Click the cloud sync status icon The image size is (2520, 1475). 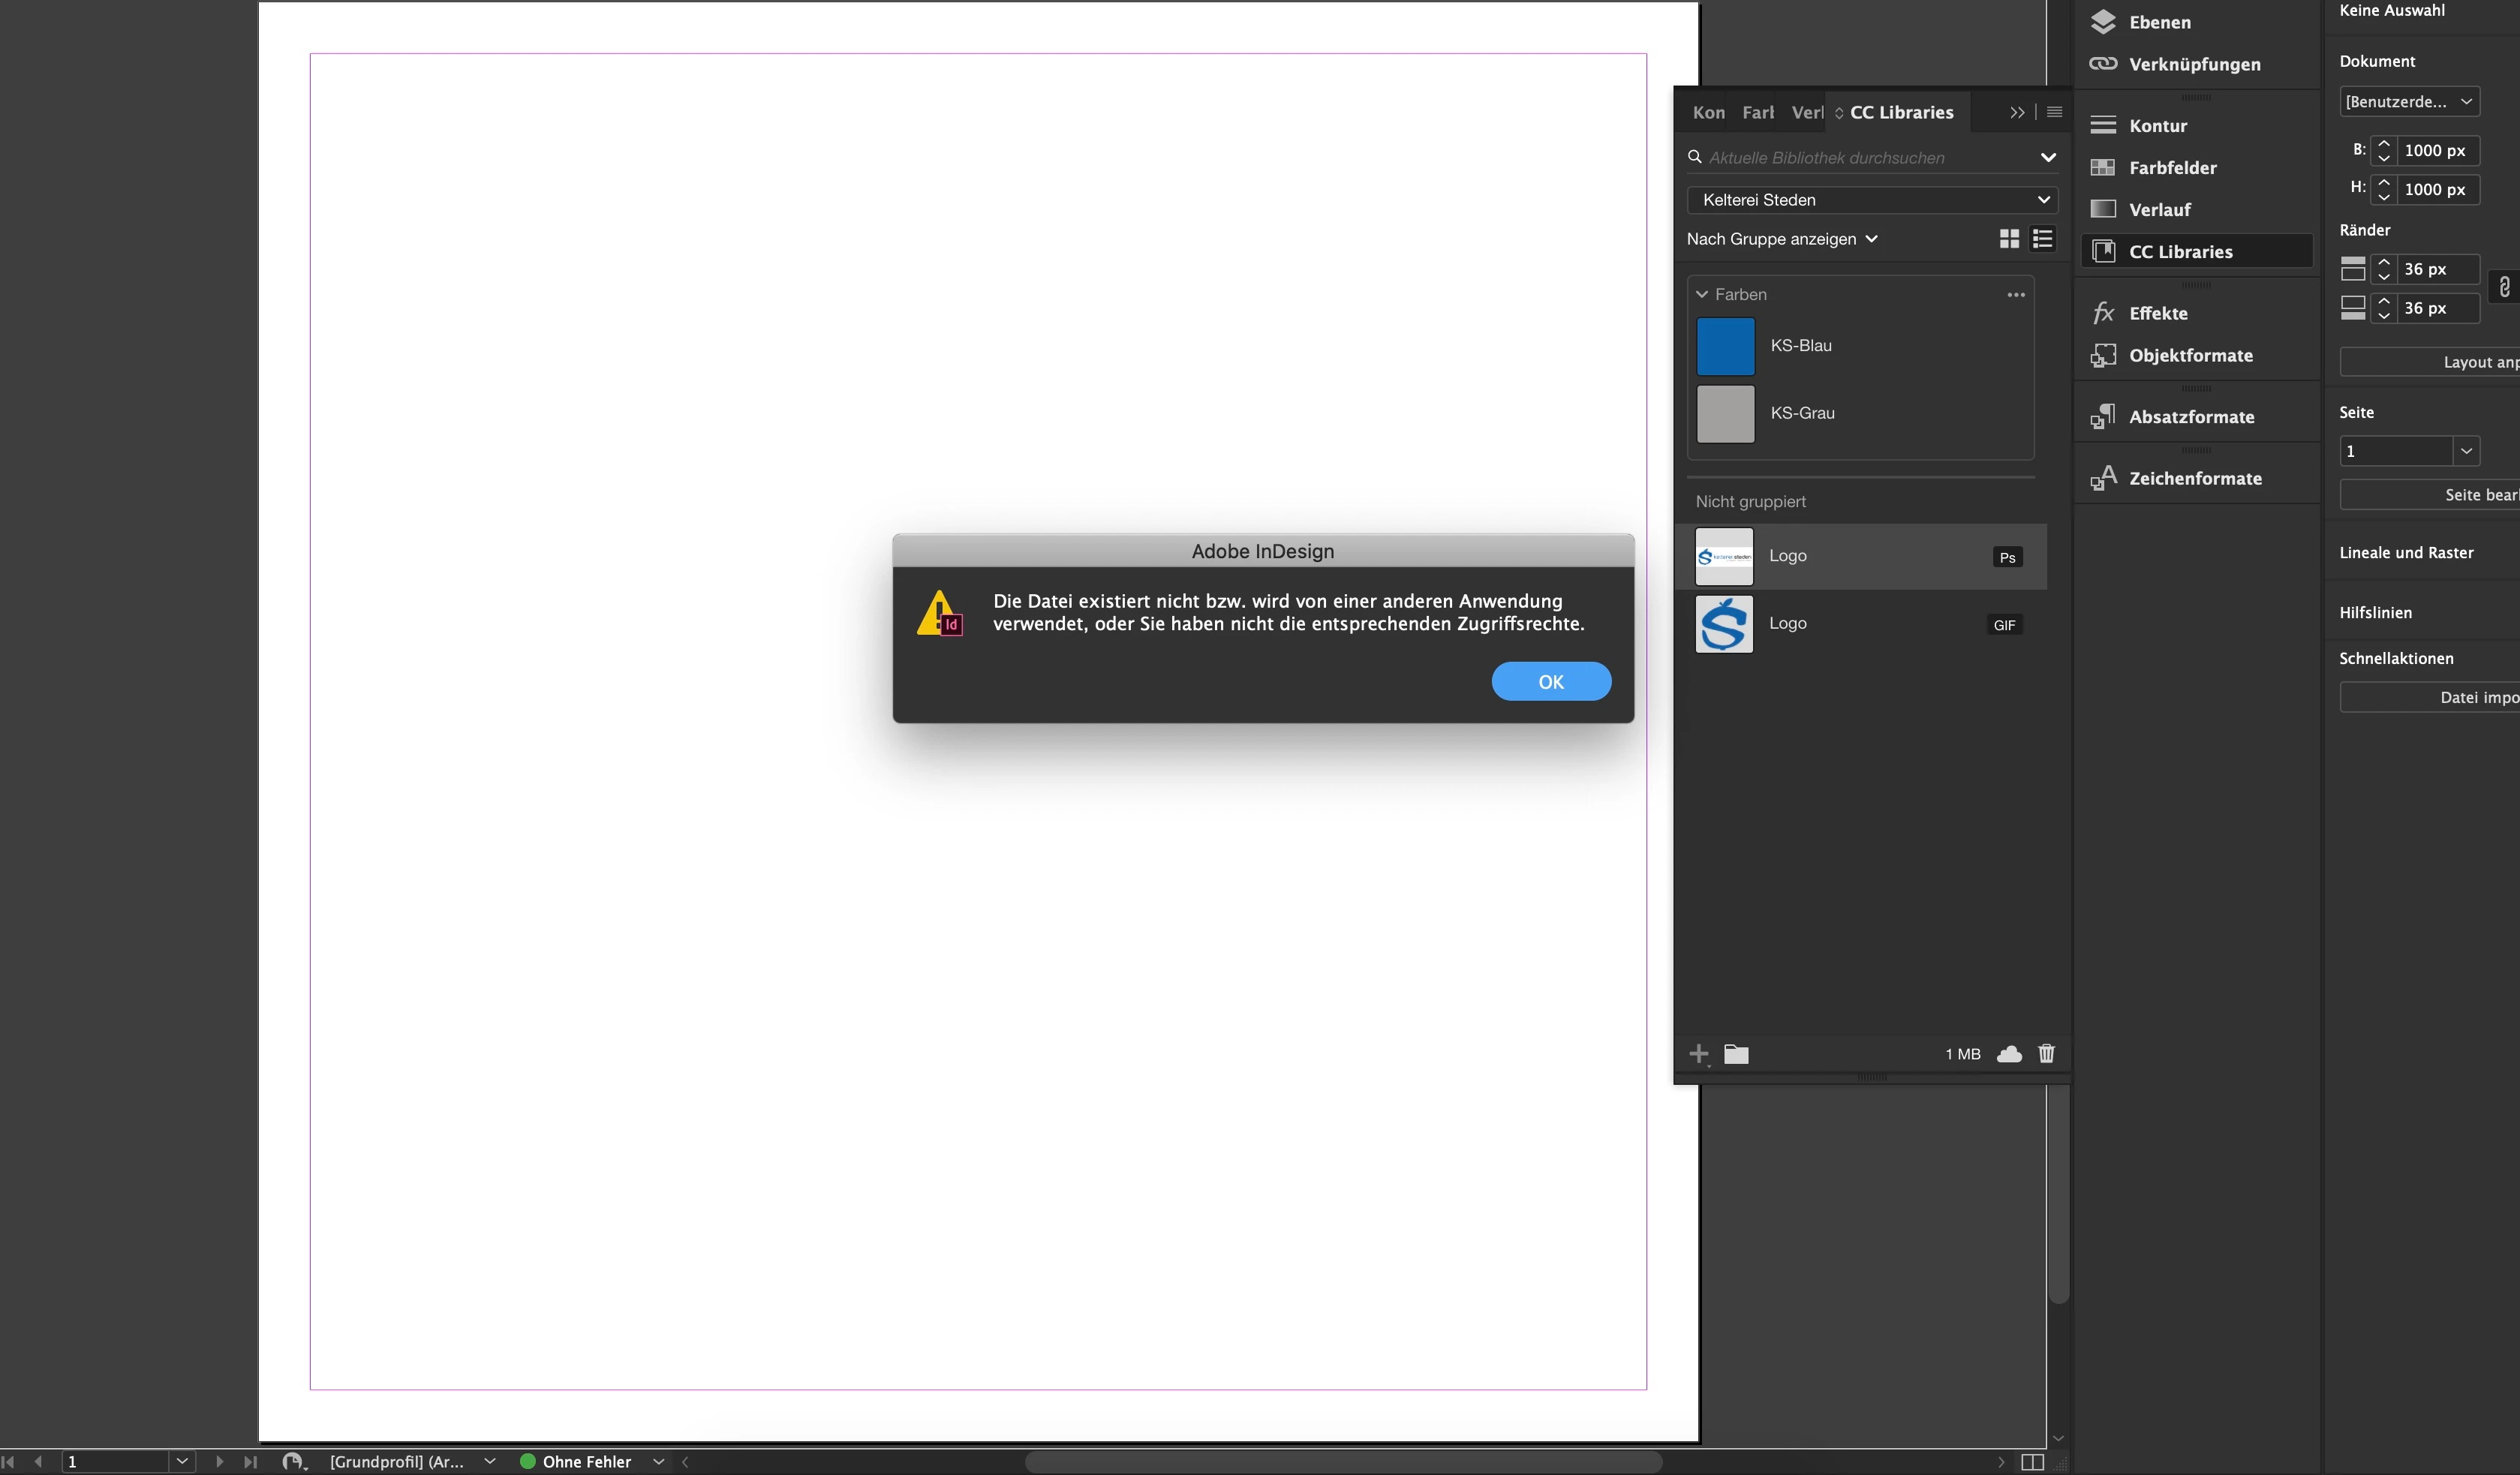click(2009, 1054)
